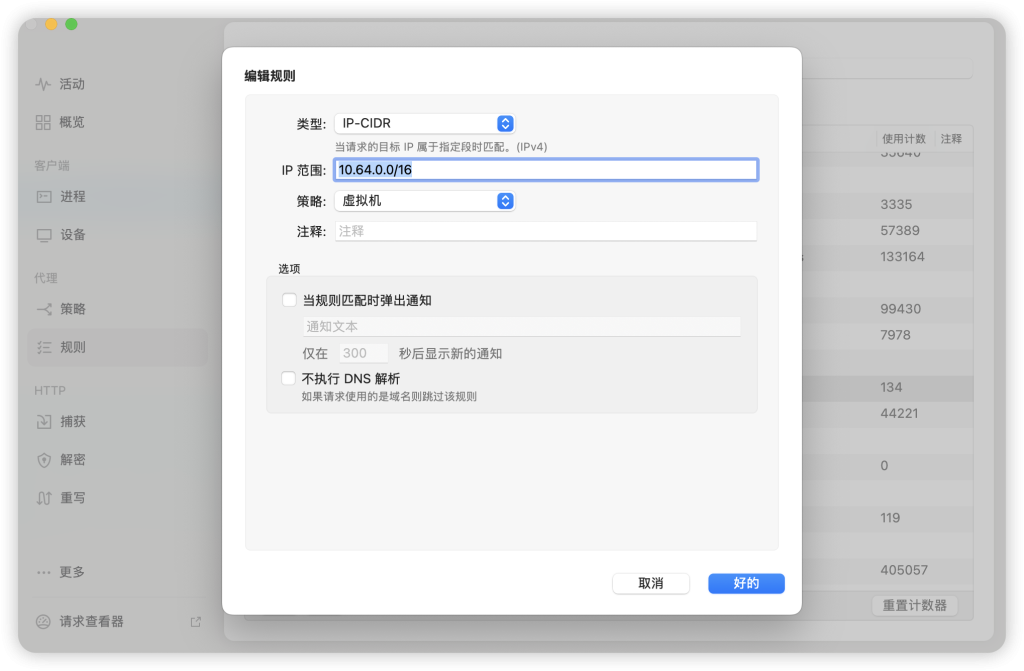
Task: Switch to 进程 sidebar item
Action: pos(73,197)
